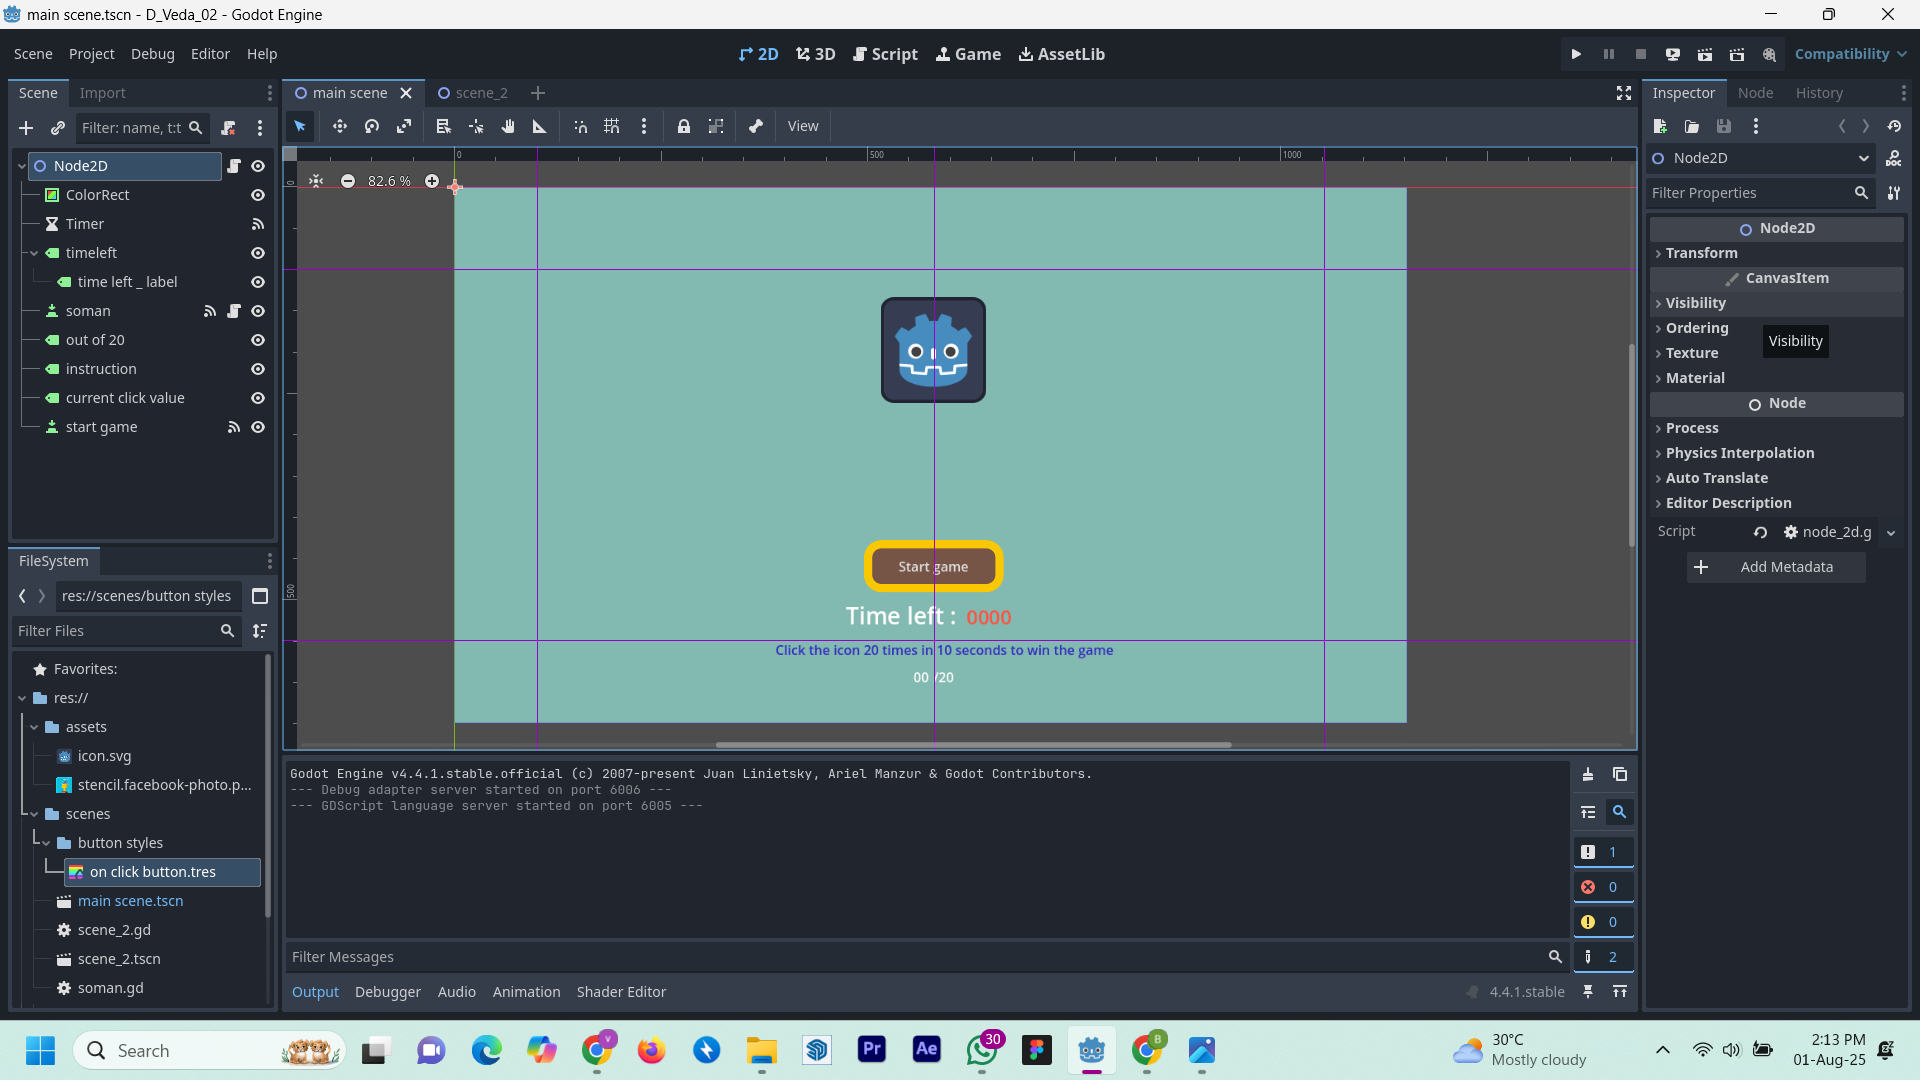Select the Select Mode arrow tool
Viewport: 1920px width, 1080px height.
[300, 126]
